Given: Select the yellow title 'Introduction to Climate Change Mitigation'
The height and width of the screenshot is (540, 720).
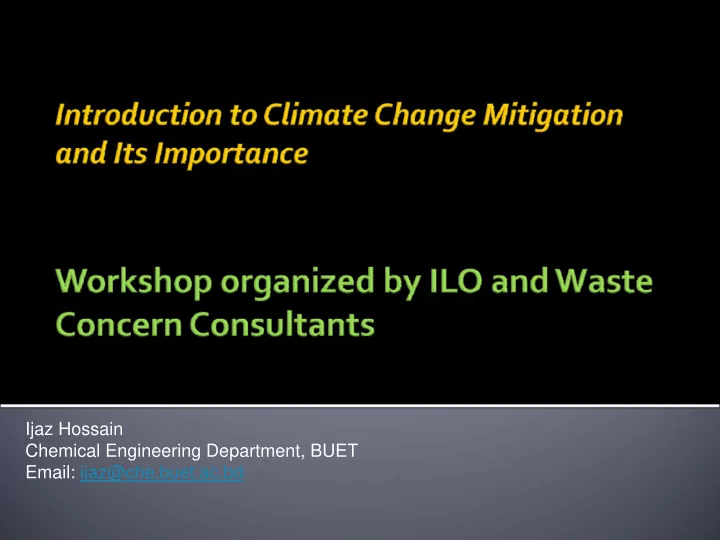Looking at the screenshot, I should (x=339, y=115).
